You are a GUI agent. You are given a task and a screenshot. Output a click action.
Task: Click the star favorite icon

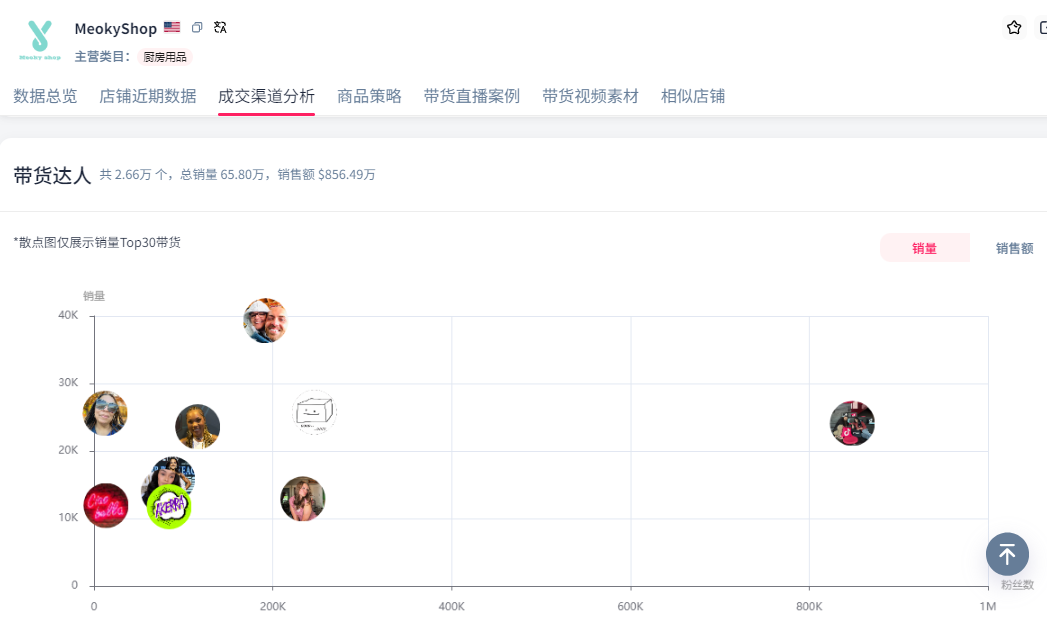click(x=1014, y=28)
